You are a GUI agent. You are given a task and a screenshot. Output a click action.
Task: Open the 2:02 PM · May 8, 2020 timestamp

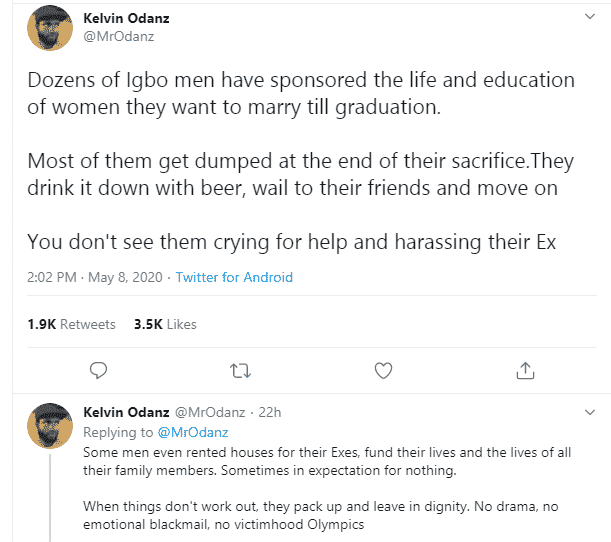point(94,277)
